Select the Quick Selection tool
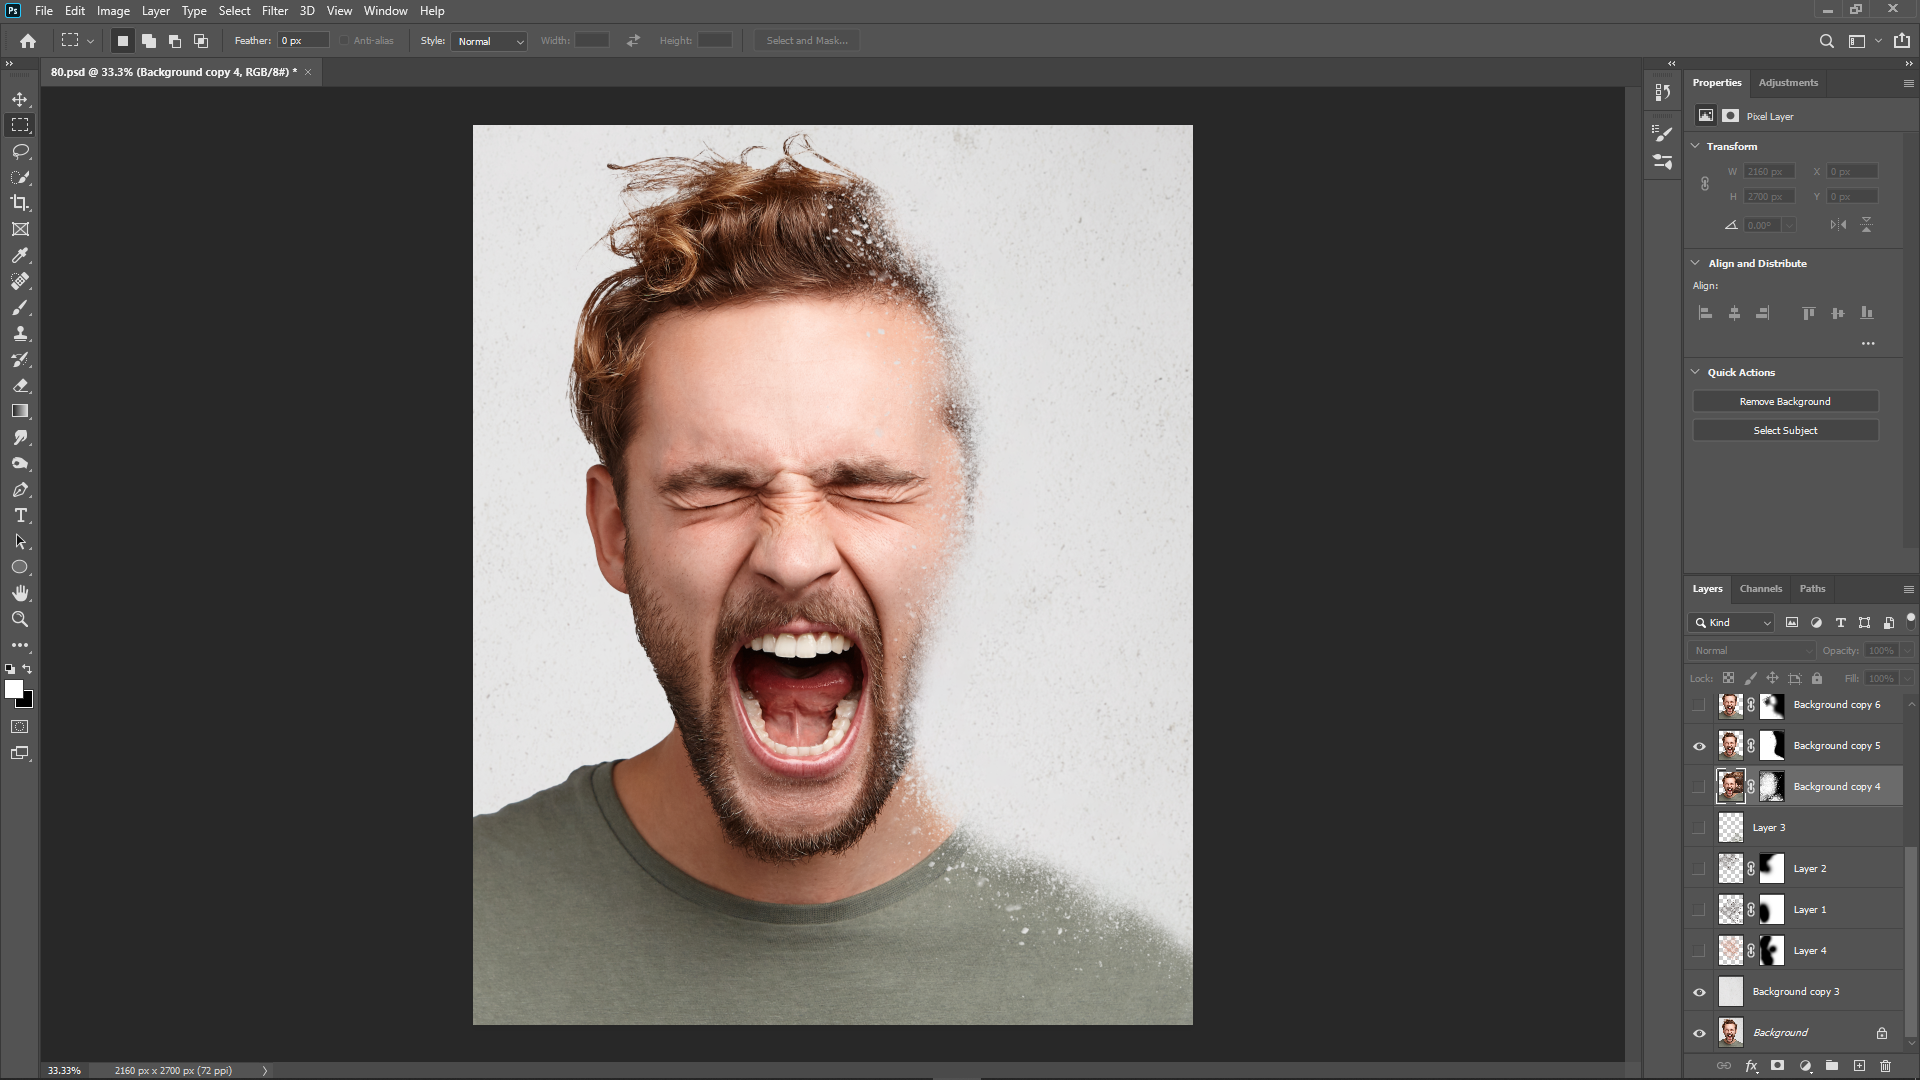 click(20, 177)
